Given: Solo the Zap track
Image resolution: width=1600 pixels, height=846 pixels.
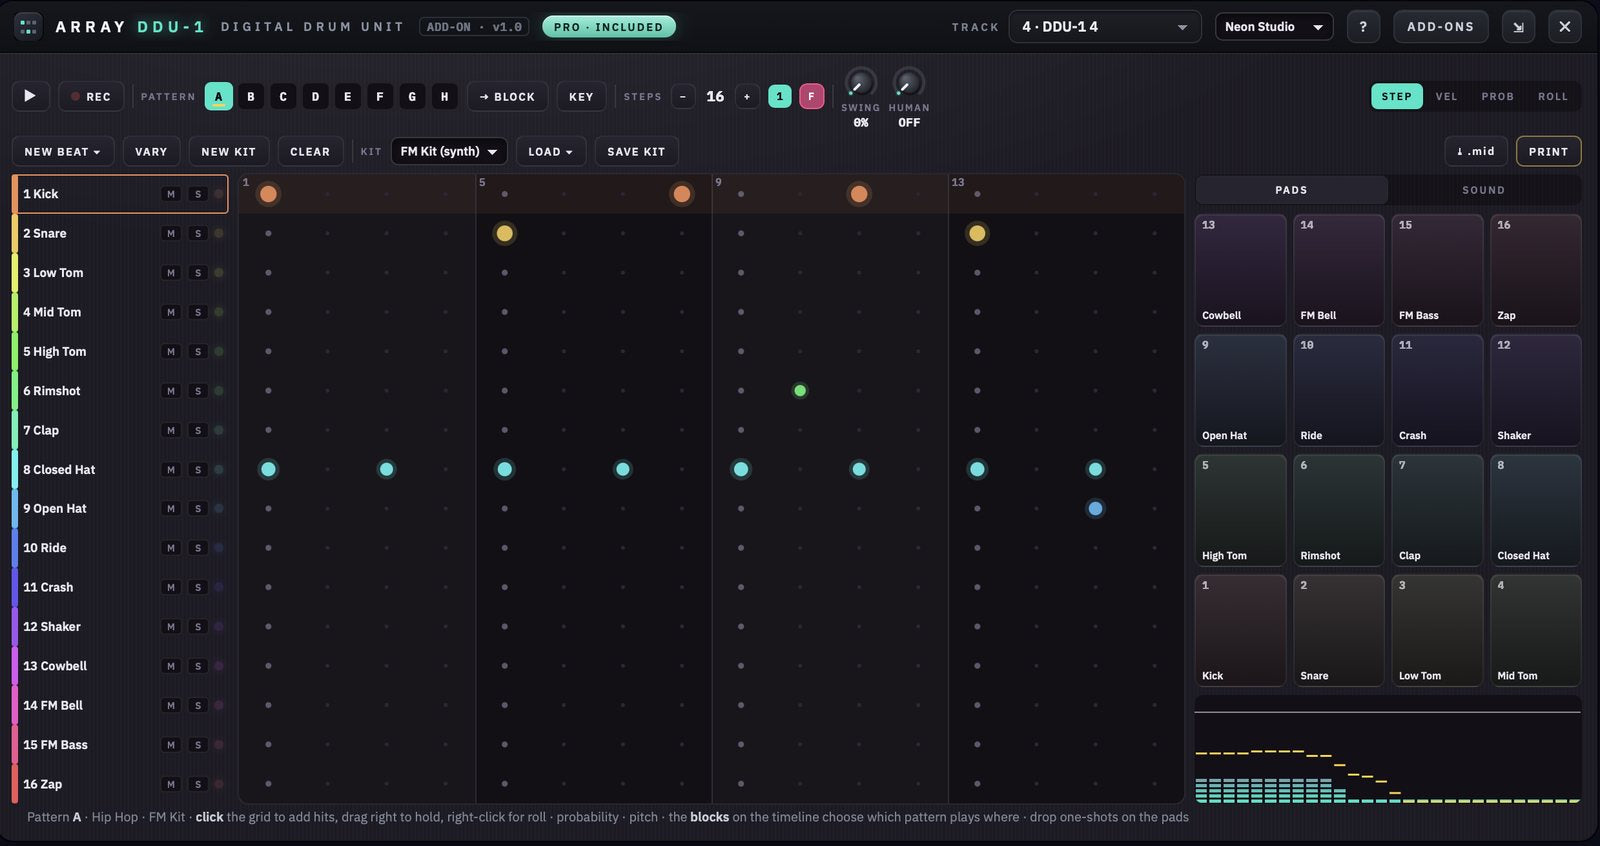Looking at the screenshot, I should click(x=198, y=784).
